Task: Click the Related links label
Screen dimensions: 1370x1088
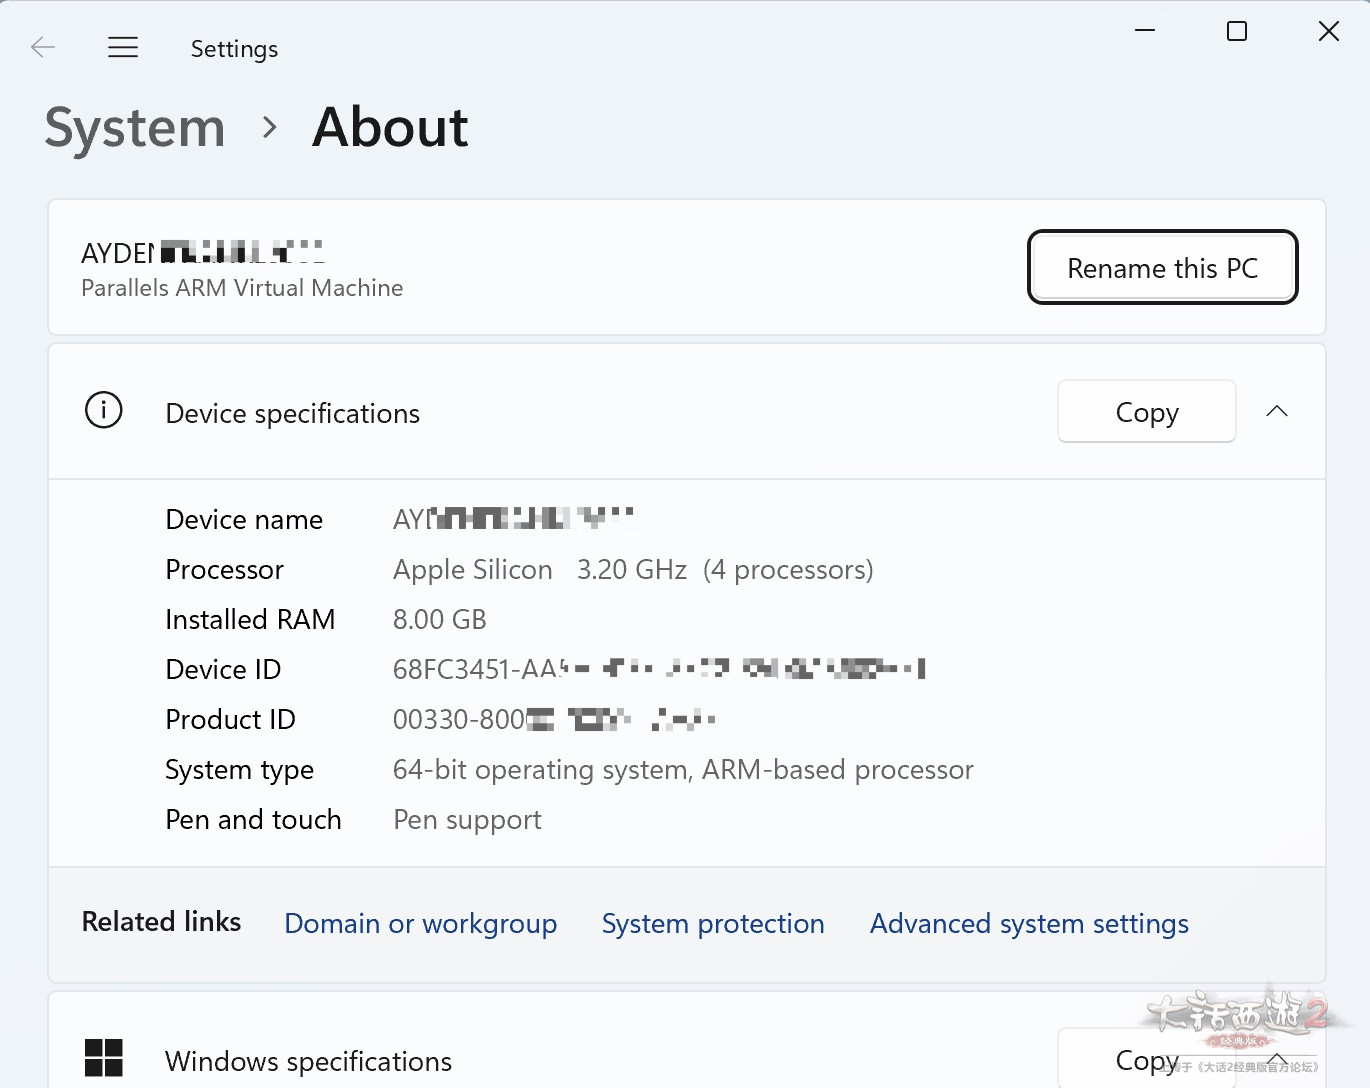Action: 162,921
